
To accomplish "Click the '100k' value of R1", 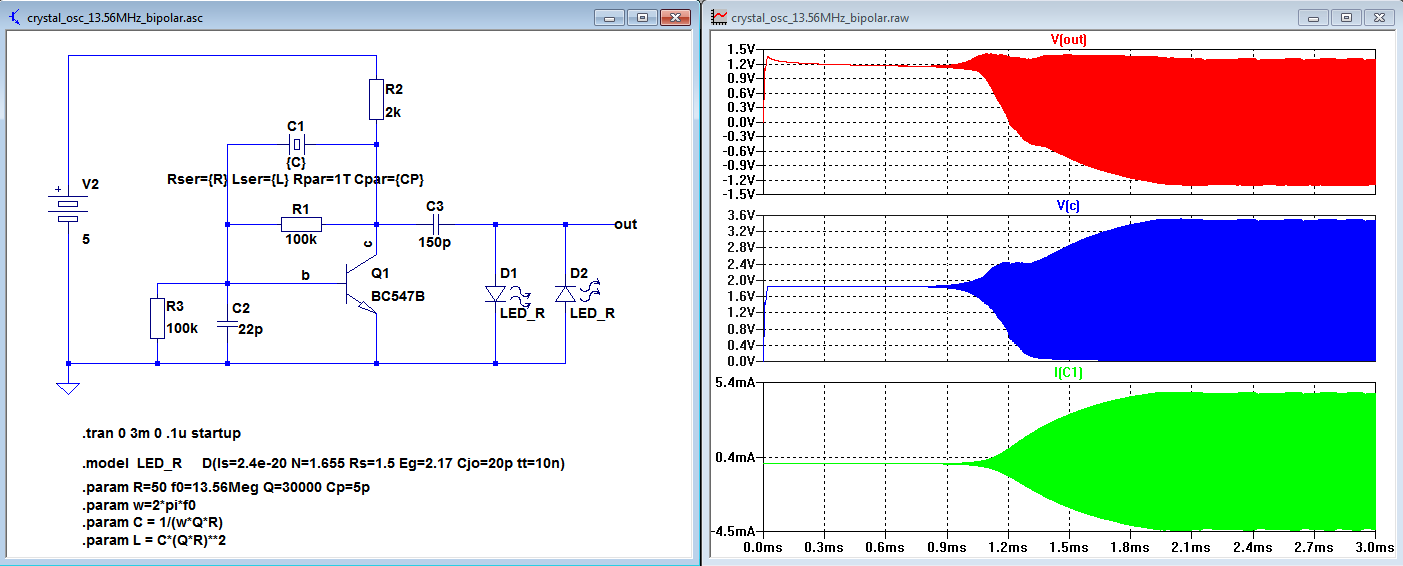I will tap(301, 240).
